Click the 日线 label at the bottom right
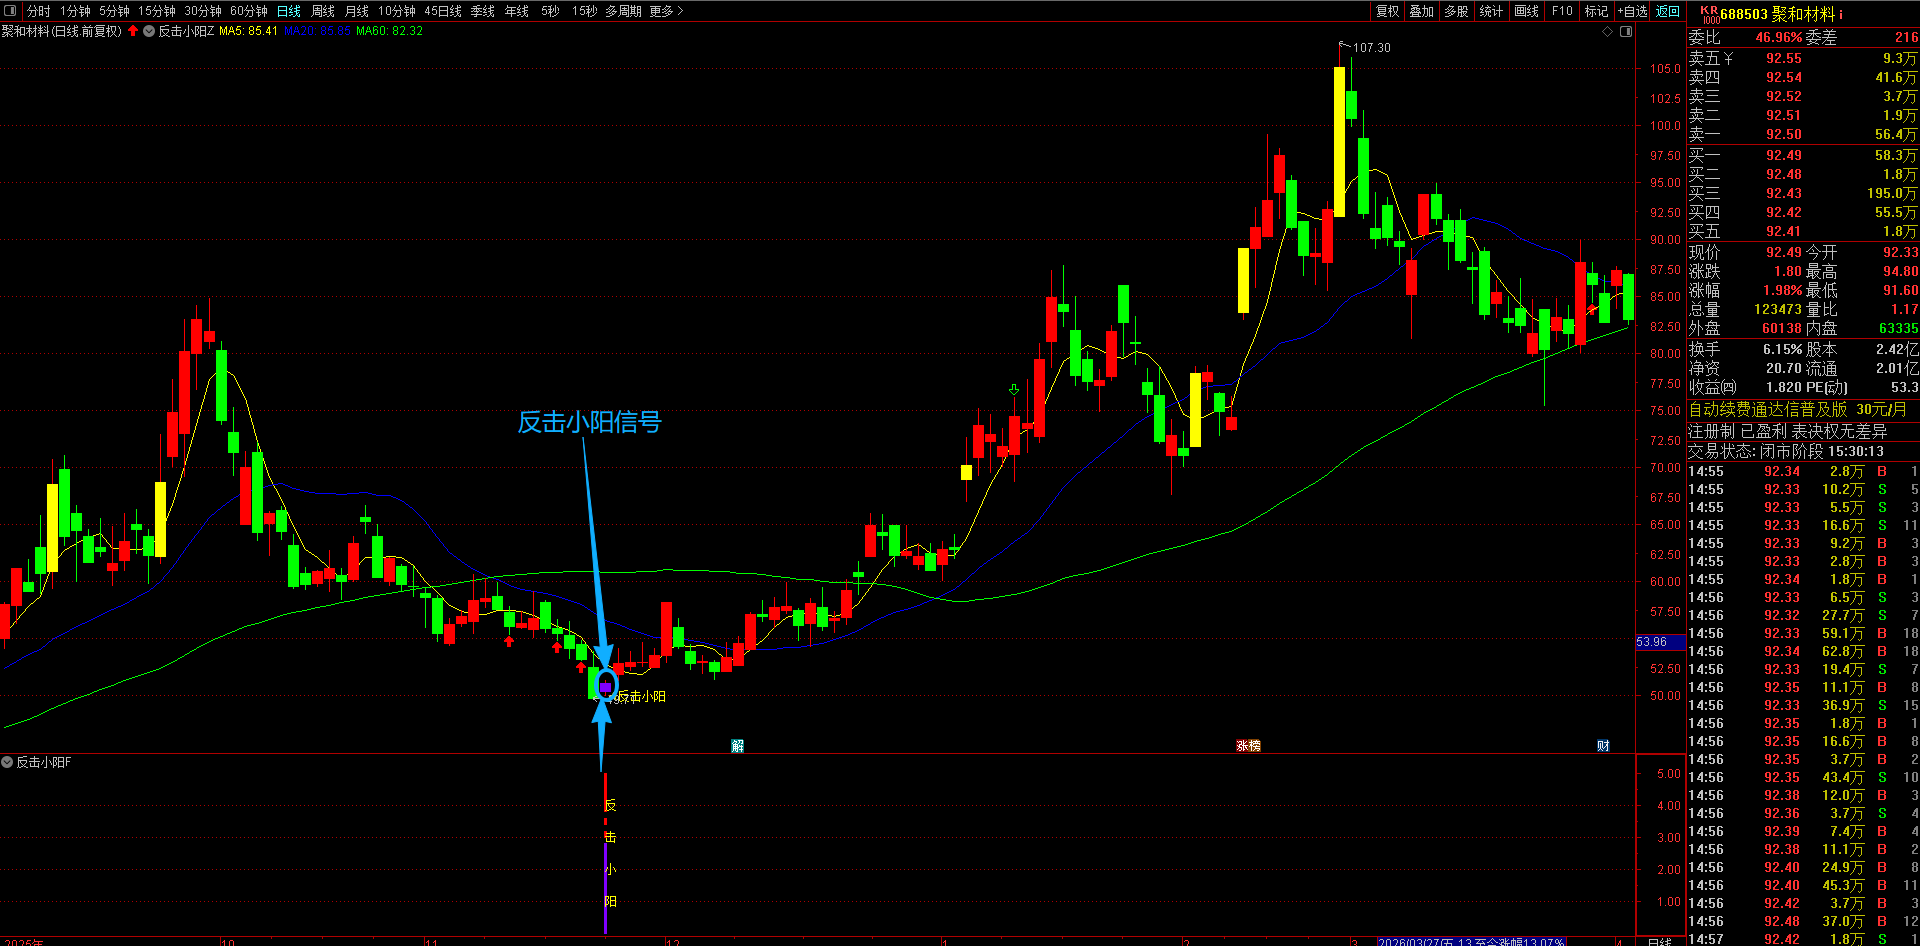The image size is (1920, 946). (1659, 941)
